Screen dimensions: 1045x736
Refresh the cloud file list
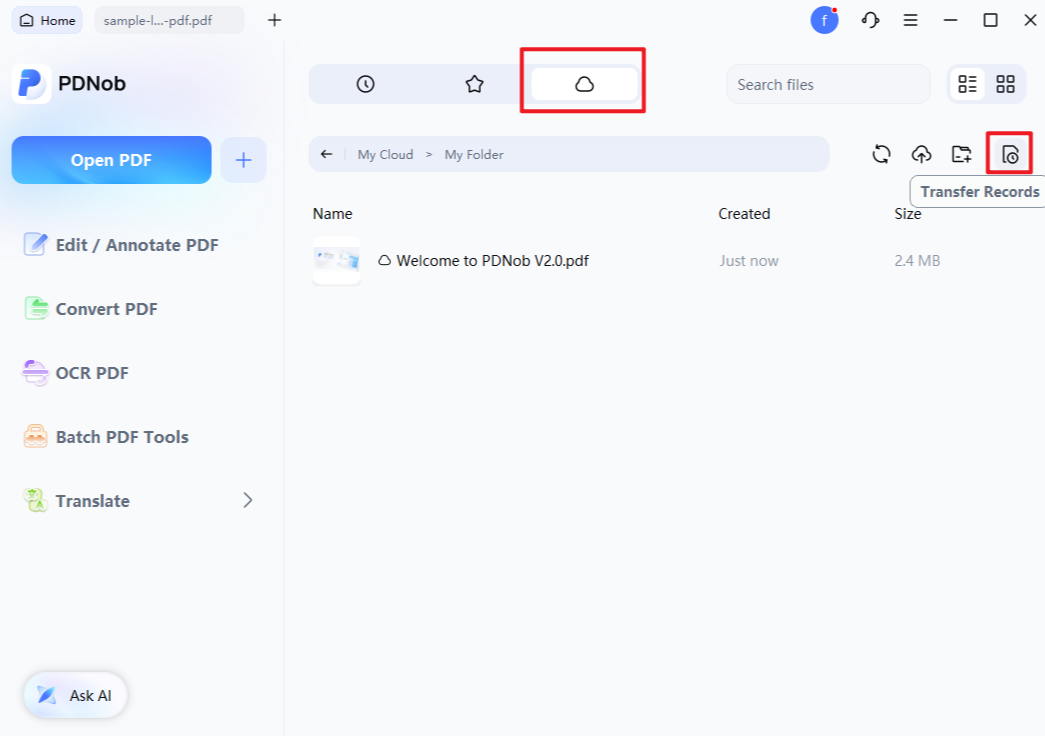click(881, 154)
